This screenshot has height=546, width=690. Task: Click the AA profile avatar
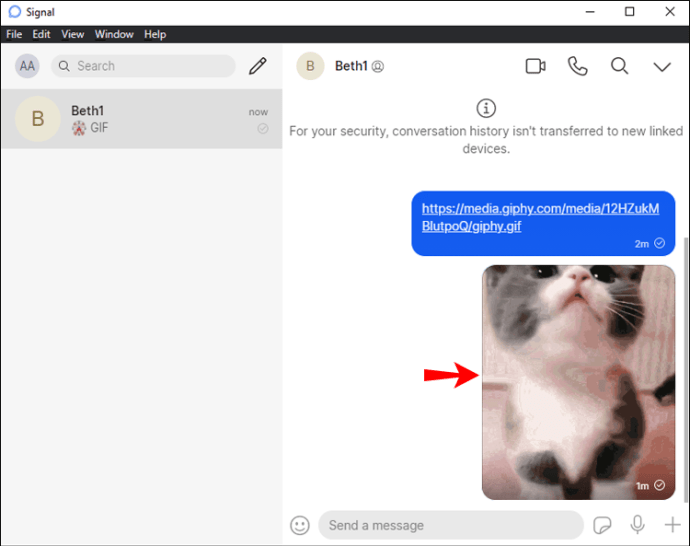pos(27,66)
